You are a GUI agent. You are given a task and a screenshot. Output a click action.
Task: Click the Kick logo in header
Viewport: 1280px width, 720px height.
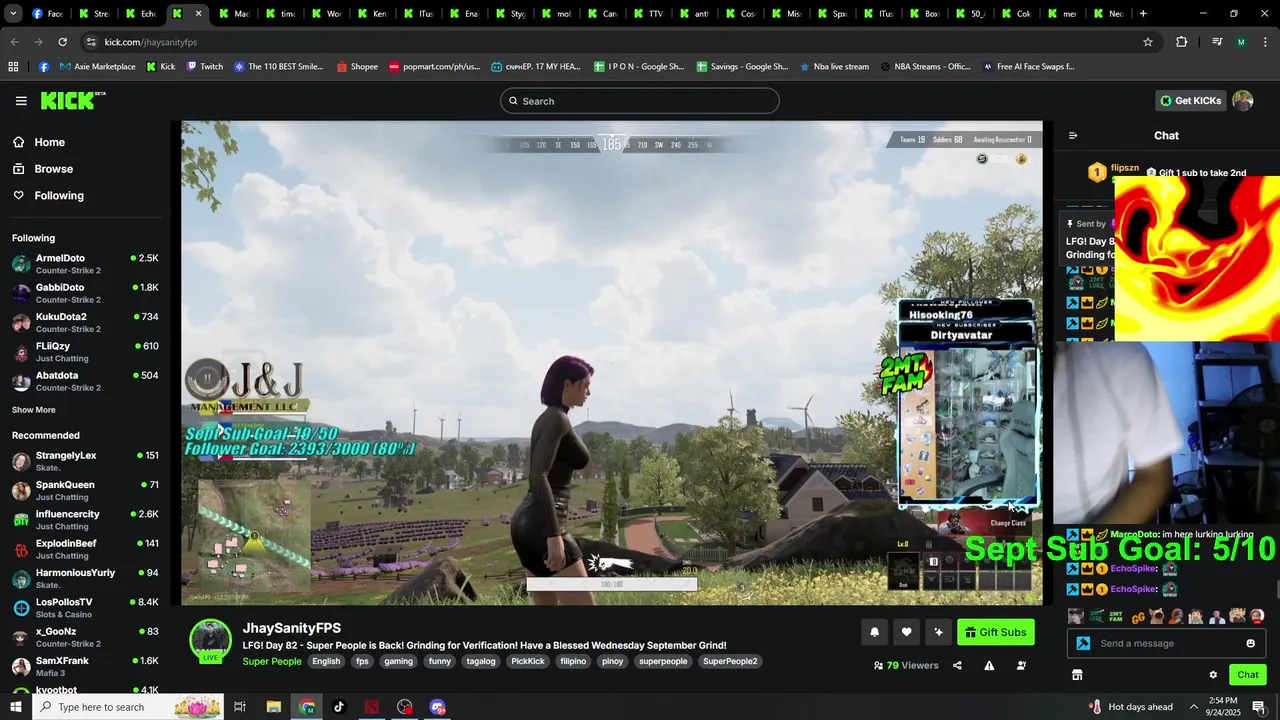73,100
